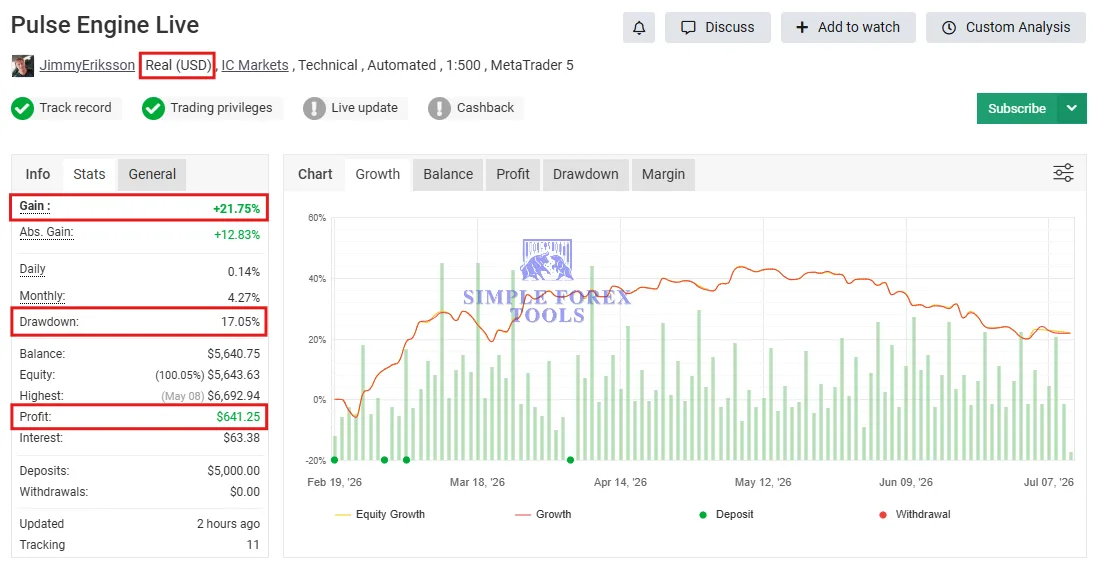Click the Live update warning icon

tap(314, 108)
